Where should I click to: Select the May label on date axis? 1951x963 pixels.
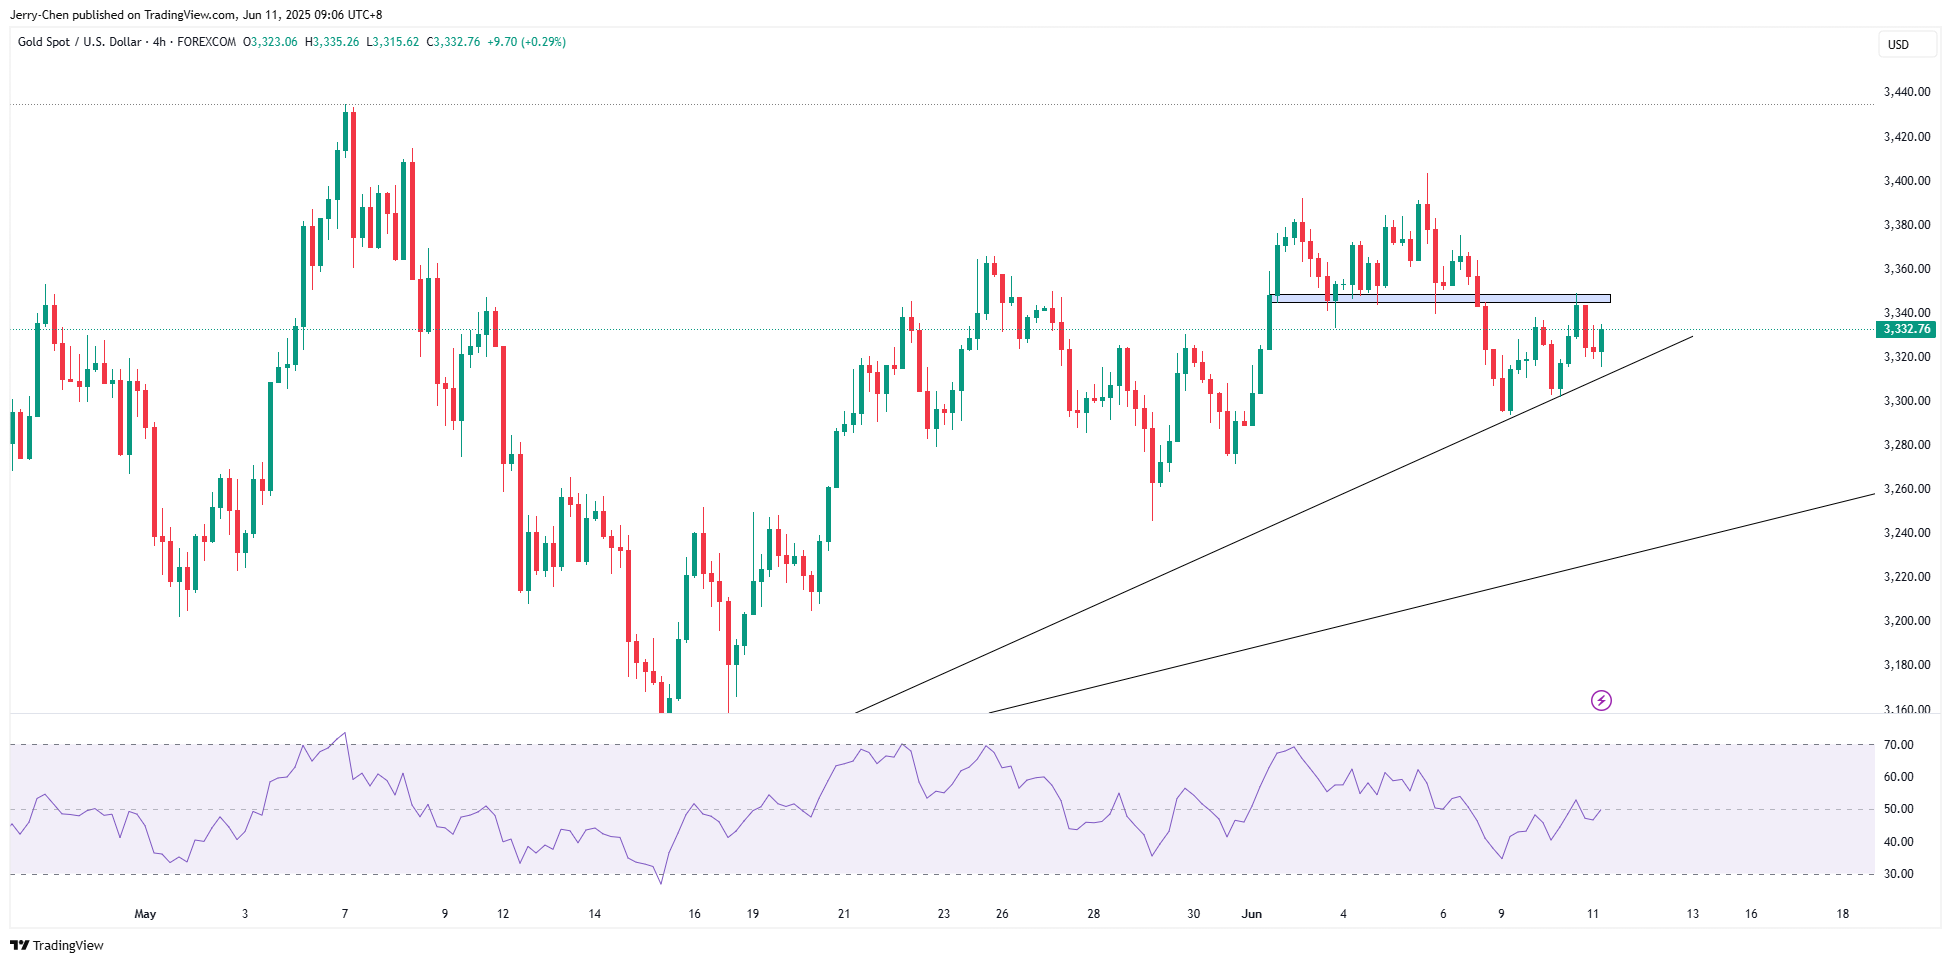click(145, 914)
